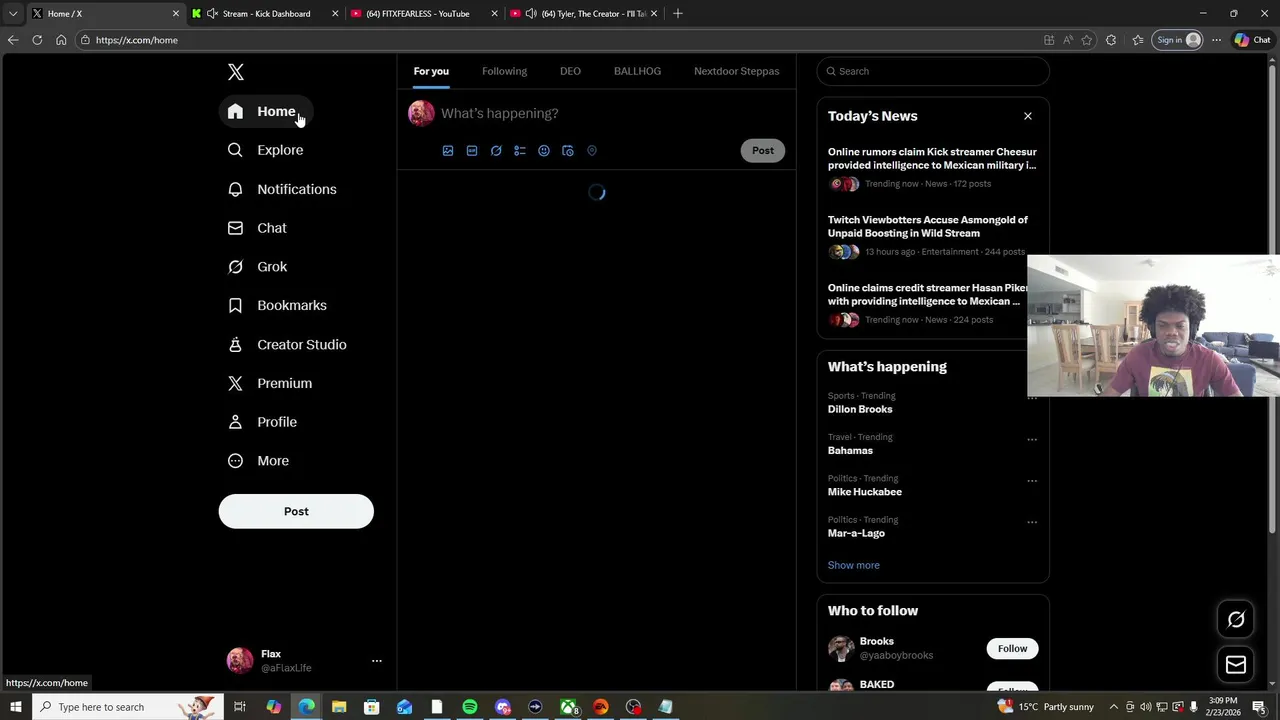The height and width of the screenshot is (720, 1280).
Task: Click the X logo in sidebar
Action: [236, 72]
